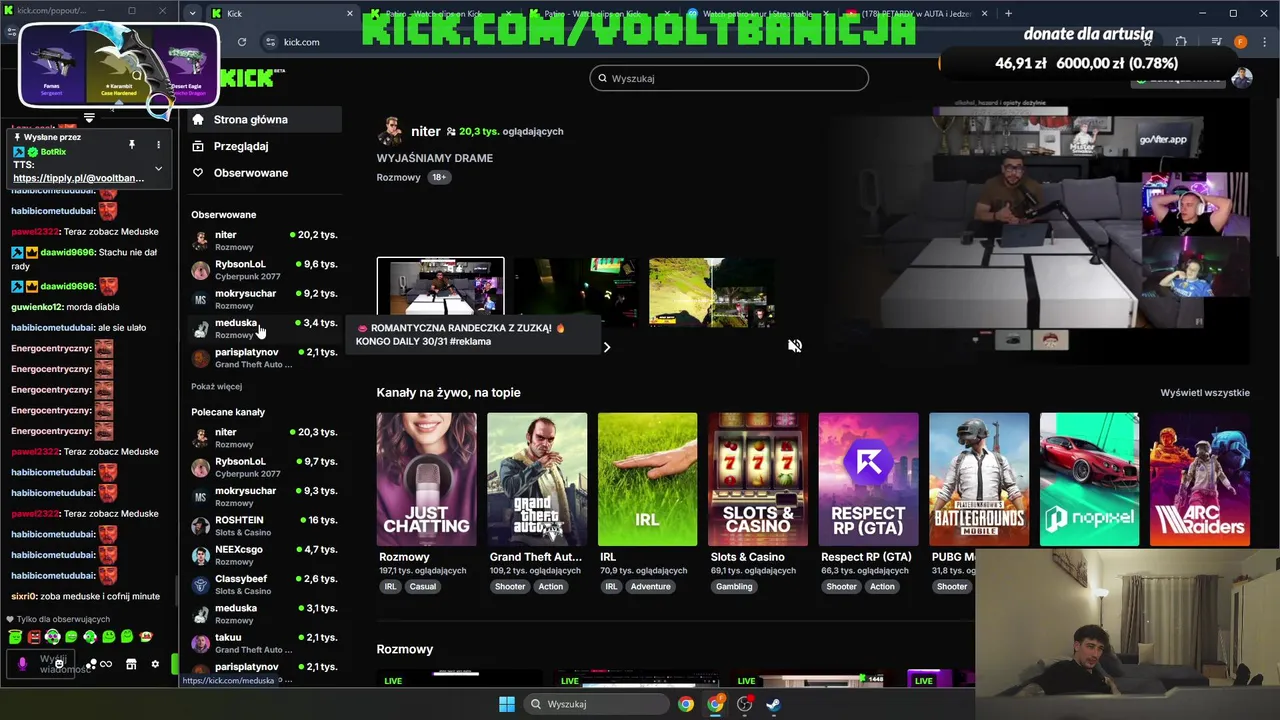Open the NoPixel category card
Image resolution: width=1280 pixels, height=720 pixels.
[1089, 479]
